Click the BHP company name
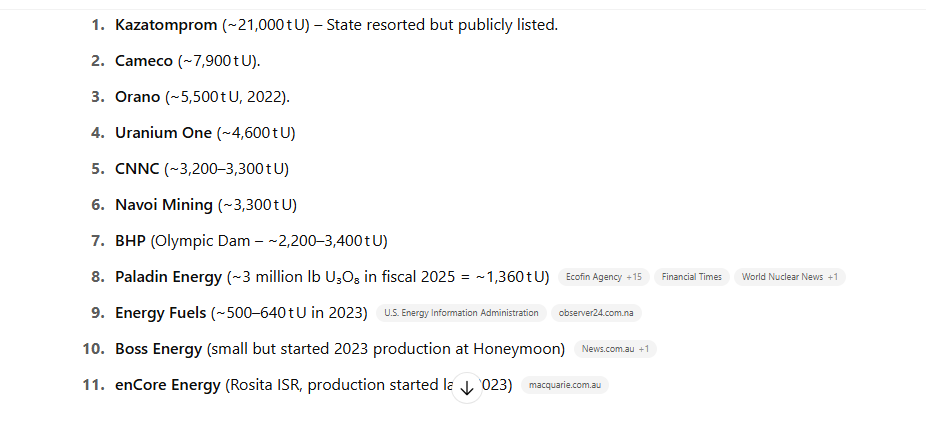Screen dimensions: 926x426 coord(130,240)
